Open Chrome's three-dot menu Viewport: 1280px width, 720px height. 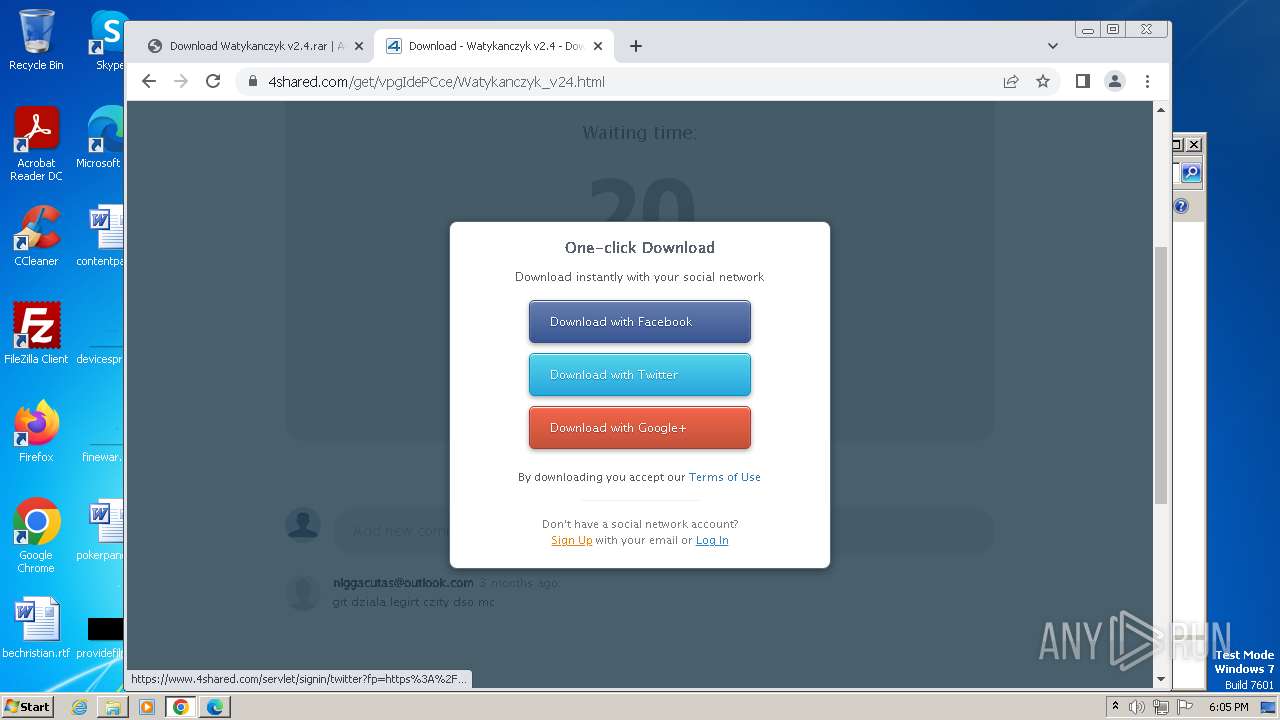(1147, 81)
